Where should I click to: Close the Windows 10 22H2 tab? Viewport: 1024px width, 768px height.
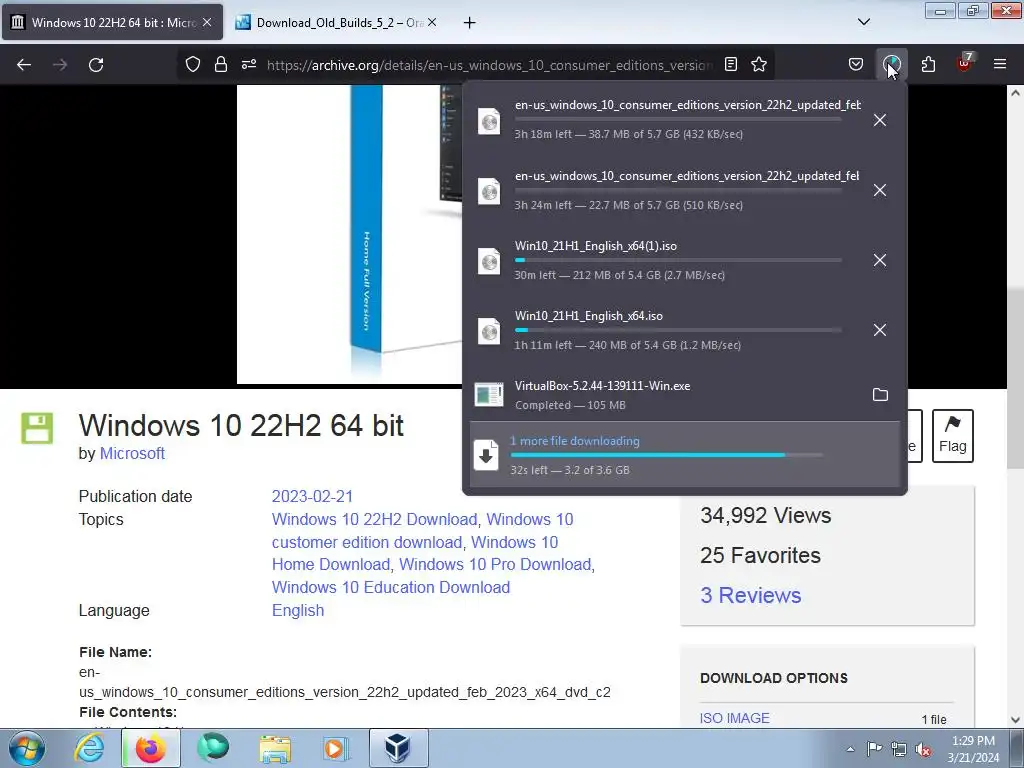[207, 22]
